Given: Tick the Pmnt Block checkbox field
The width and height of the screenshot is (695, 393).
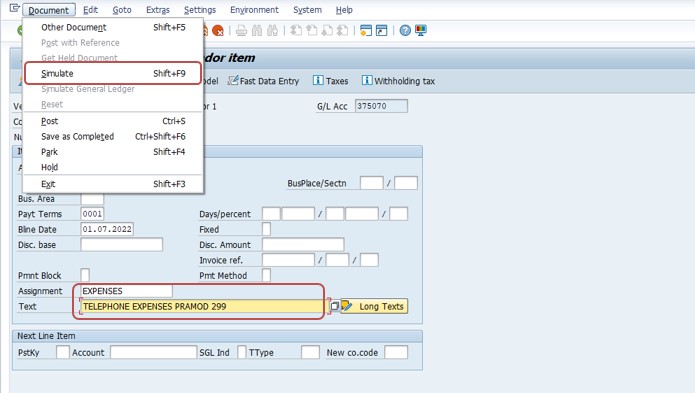Looking at the screenshot, I should pos(85,276).
